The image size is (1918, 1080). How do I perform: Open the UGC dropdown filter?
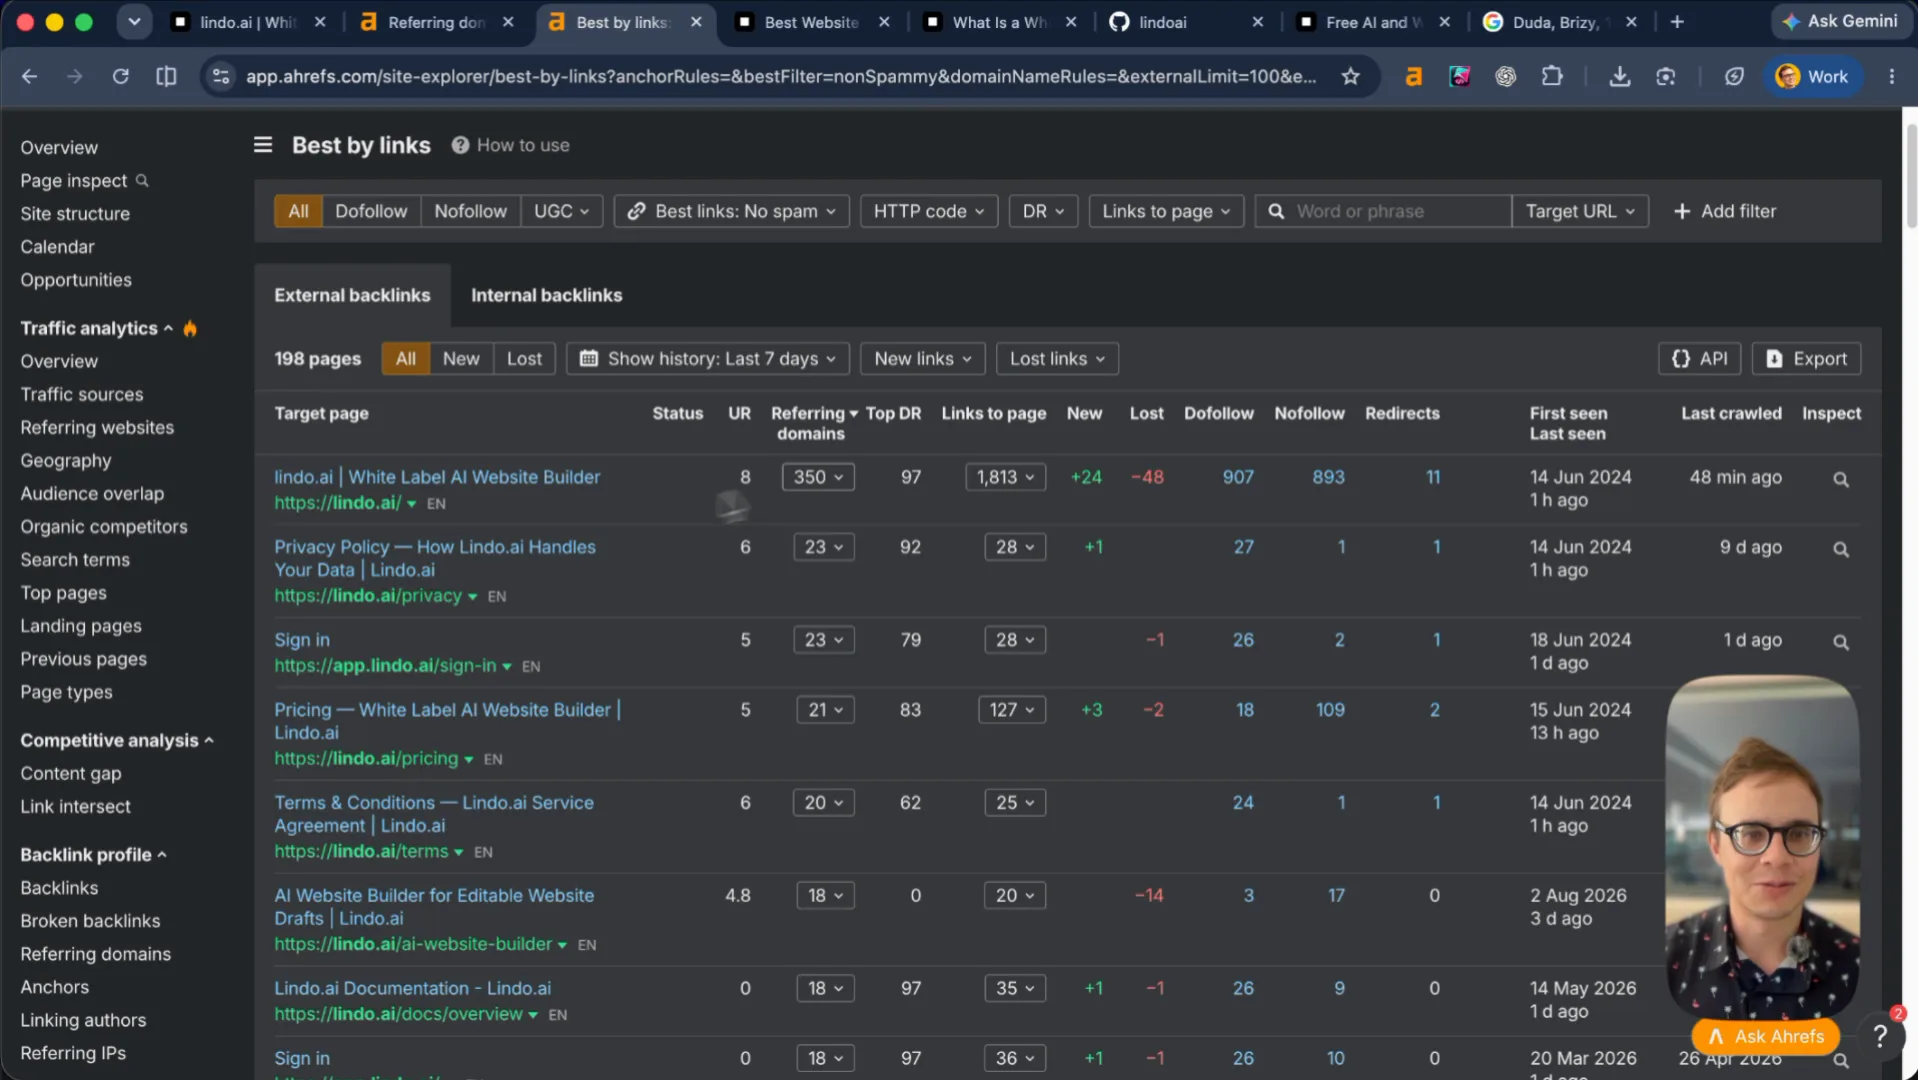coord(561,211)
